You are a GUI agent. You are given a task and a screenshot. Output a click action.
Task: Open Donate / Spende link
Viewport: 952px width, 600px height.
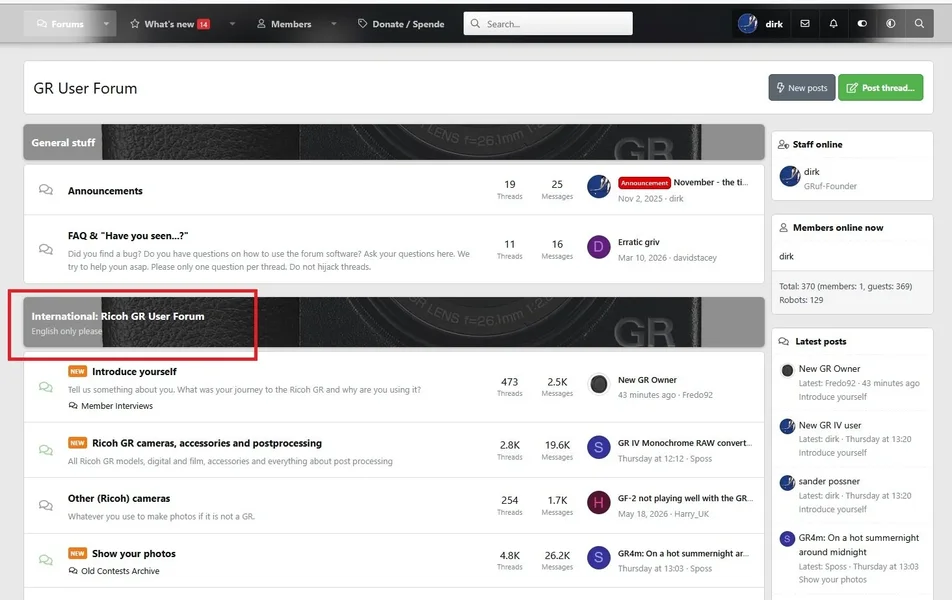[401, 24]
